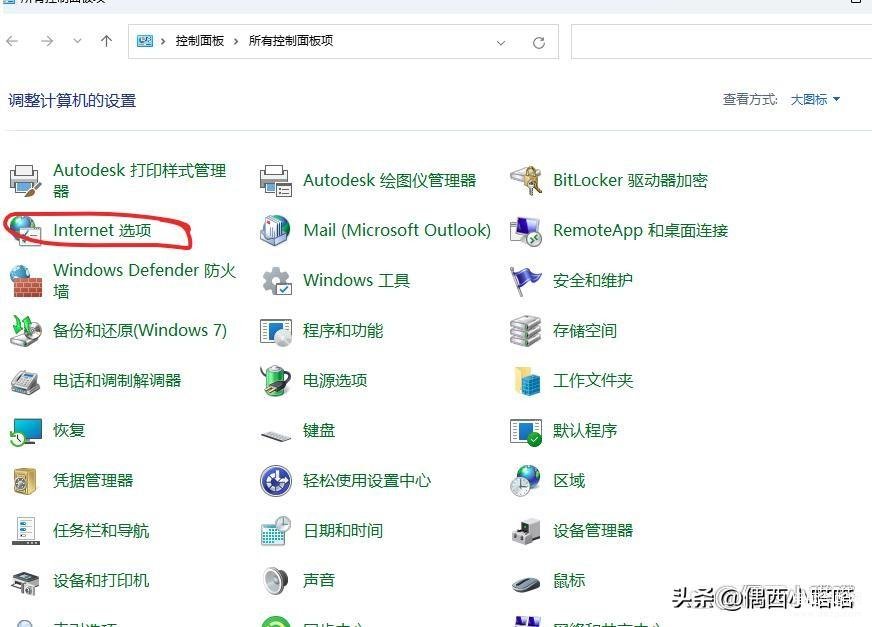Screen dimensions: 872x627
Task: Open the Windows Defender 防火墙 brick wall icon
Action: click(26, 280)
